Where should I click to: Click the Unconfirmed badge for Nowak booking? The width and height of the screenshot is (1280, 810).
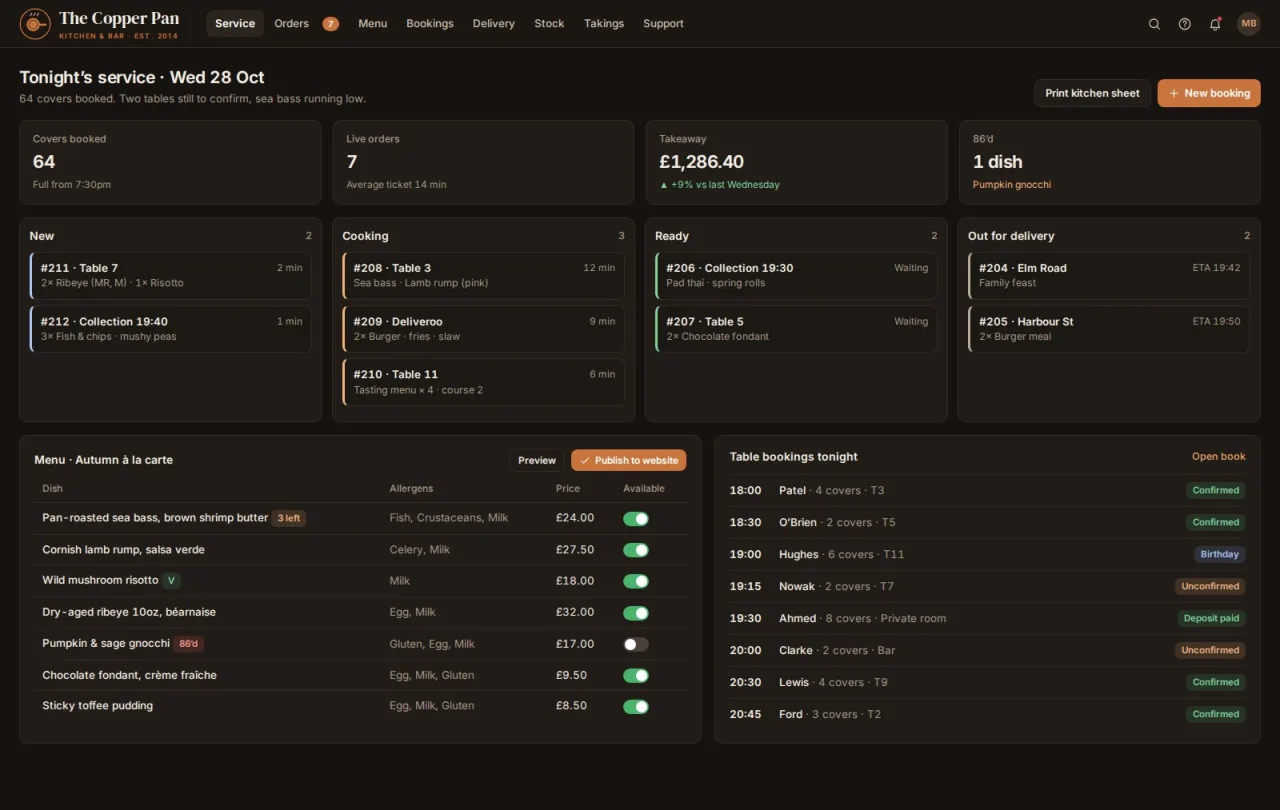(1210, 586)
